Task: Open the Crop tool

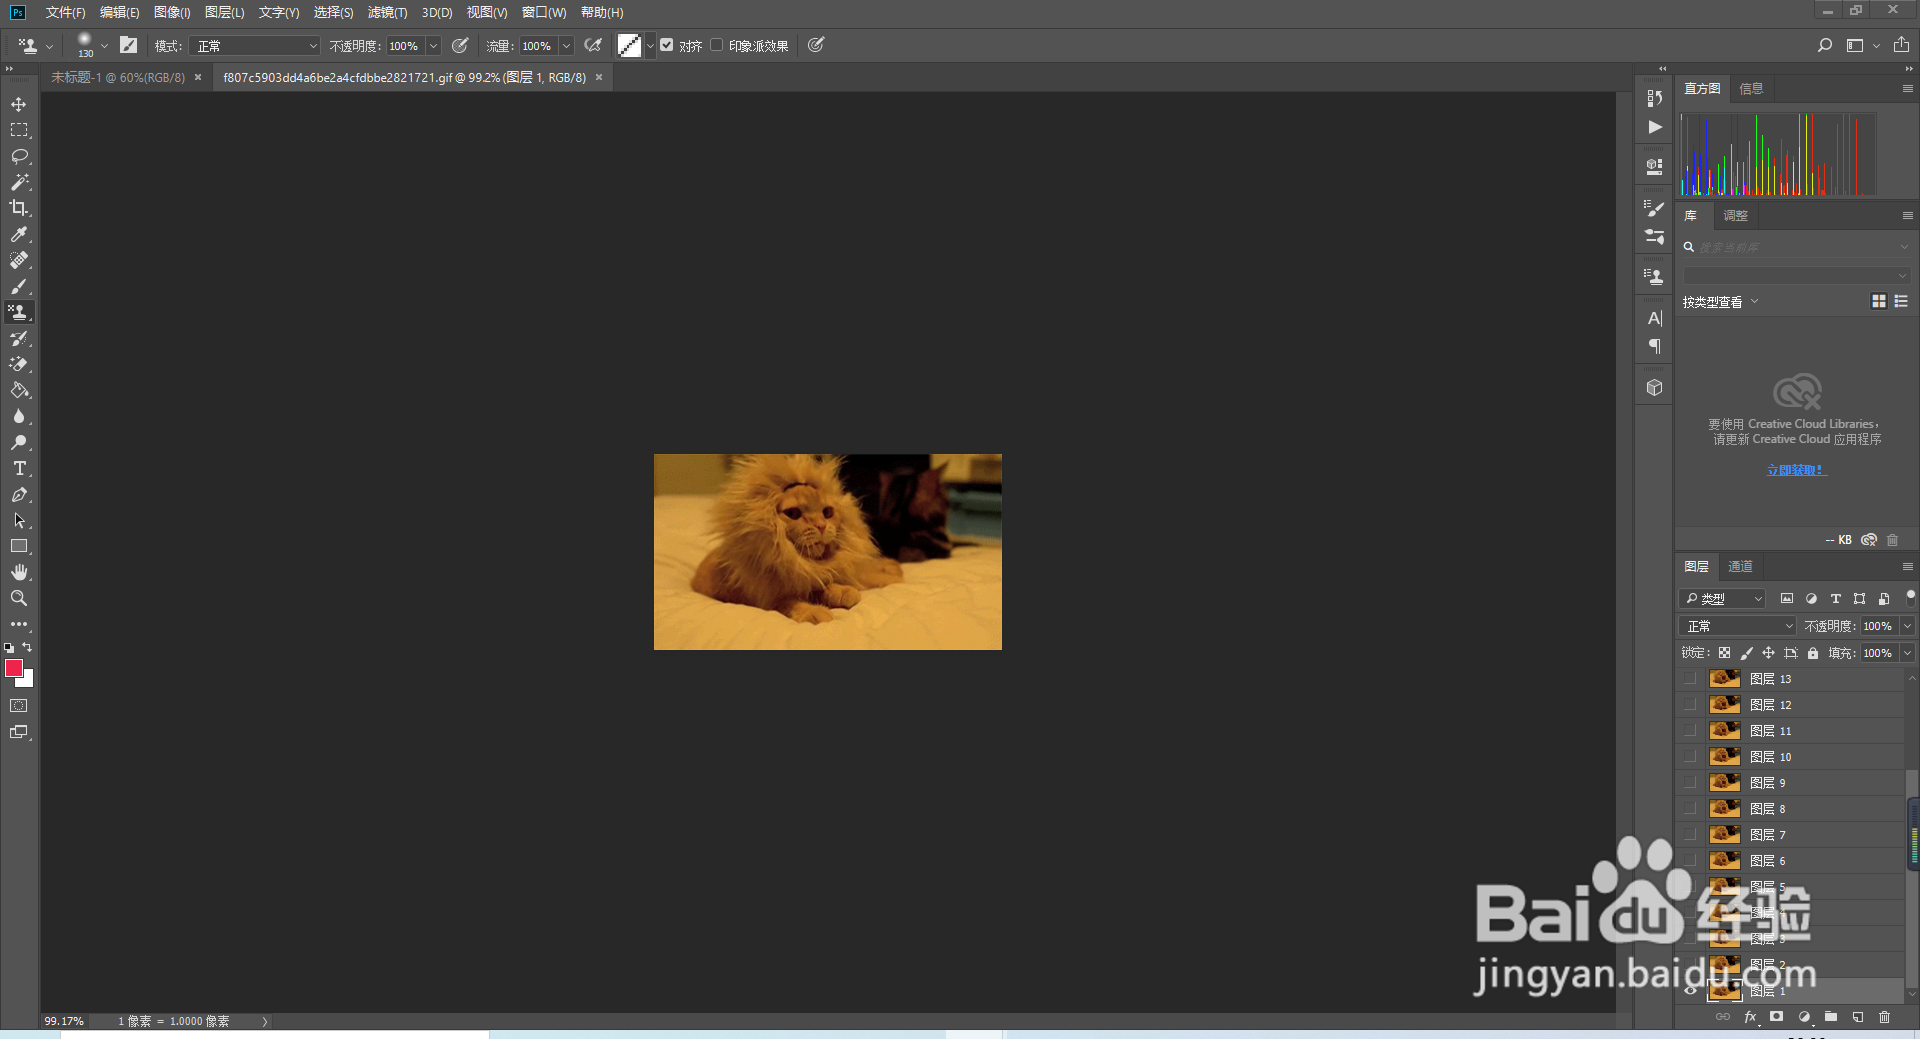Action: click(19, 208)
